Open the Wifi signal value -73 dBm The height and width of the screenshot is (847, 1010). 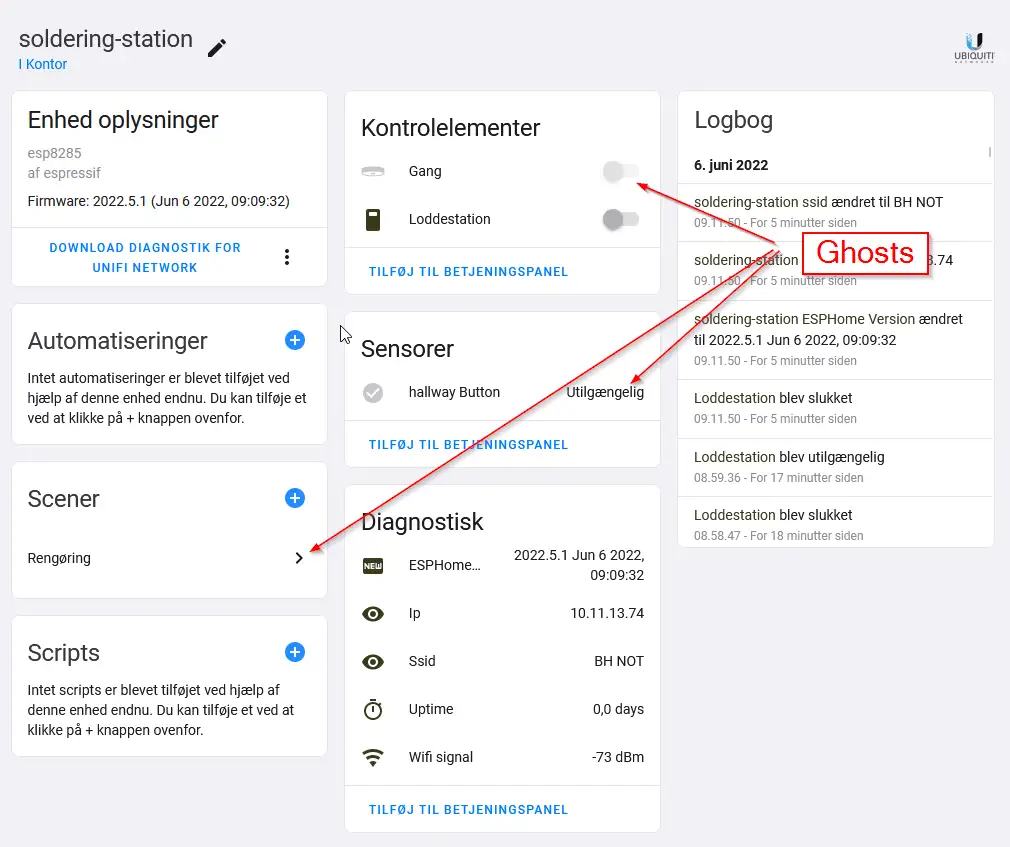point(618,757)
